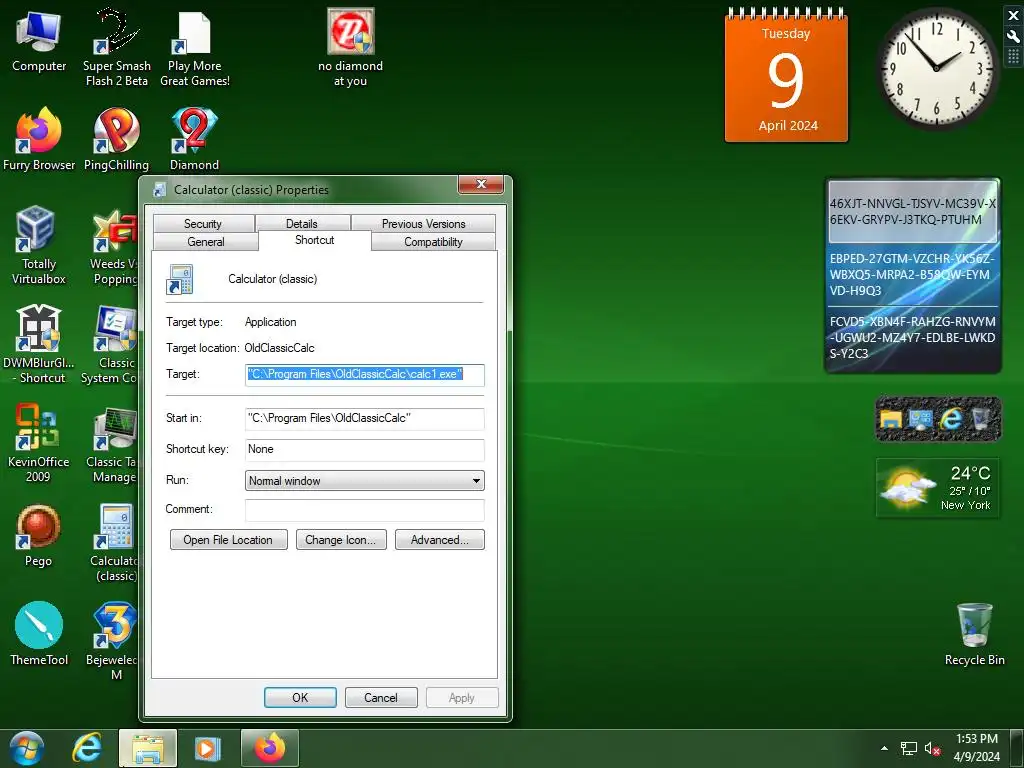The image size is (1024, 768).
Task: Open the Windows Start orb
Action: pyautogui.click(x=27, y=748)
